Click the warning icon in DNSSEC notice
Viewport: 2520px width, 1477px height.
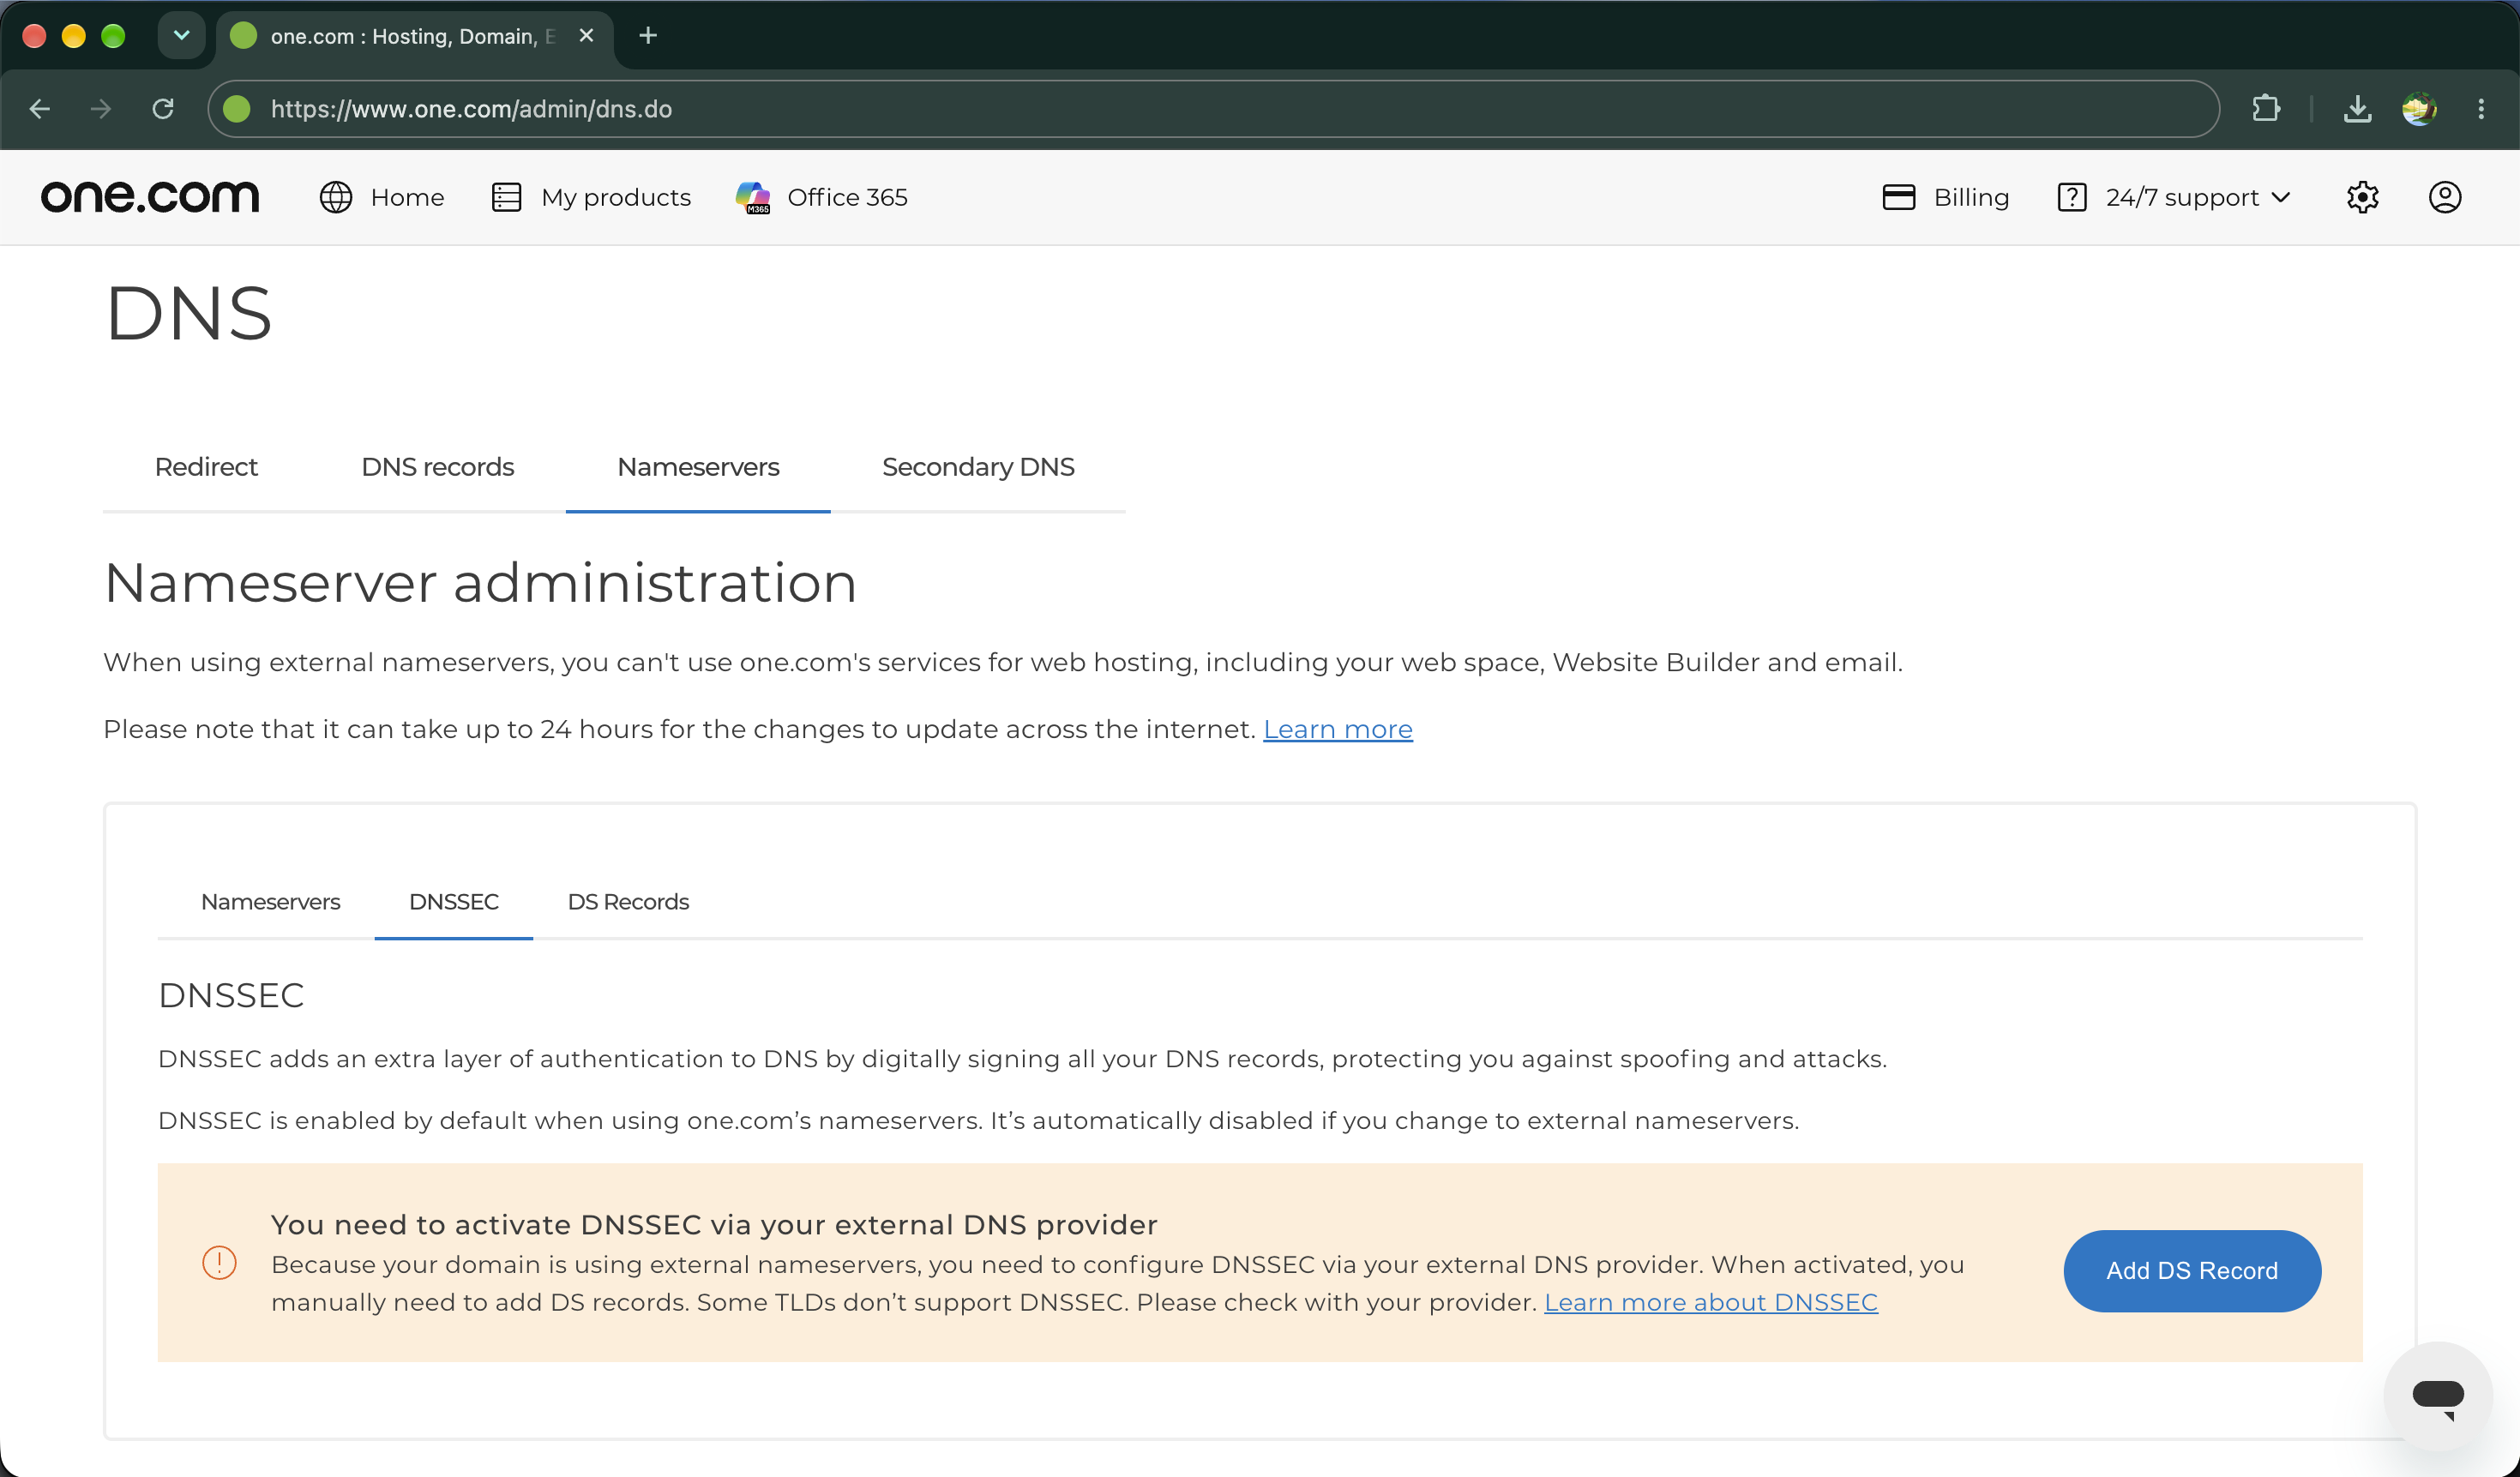(219, 1263)
